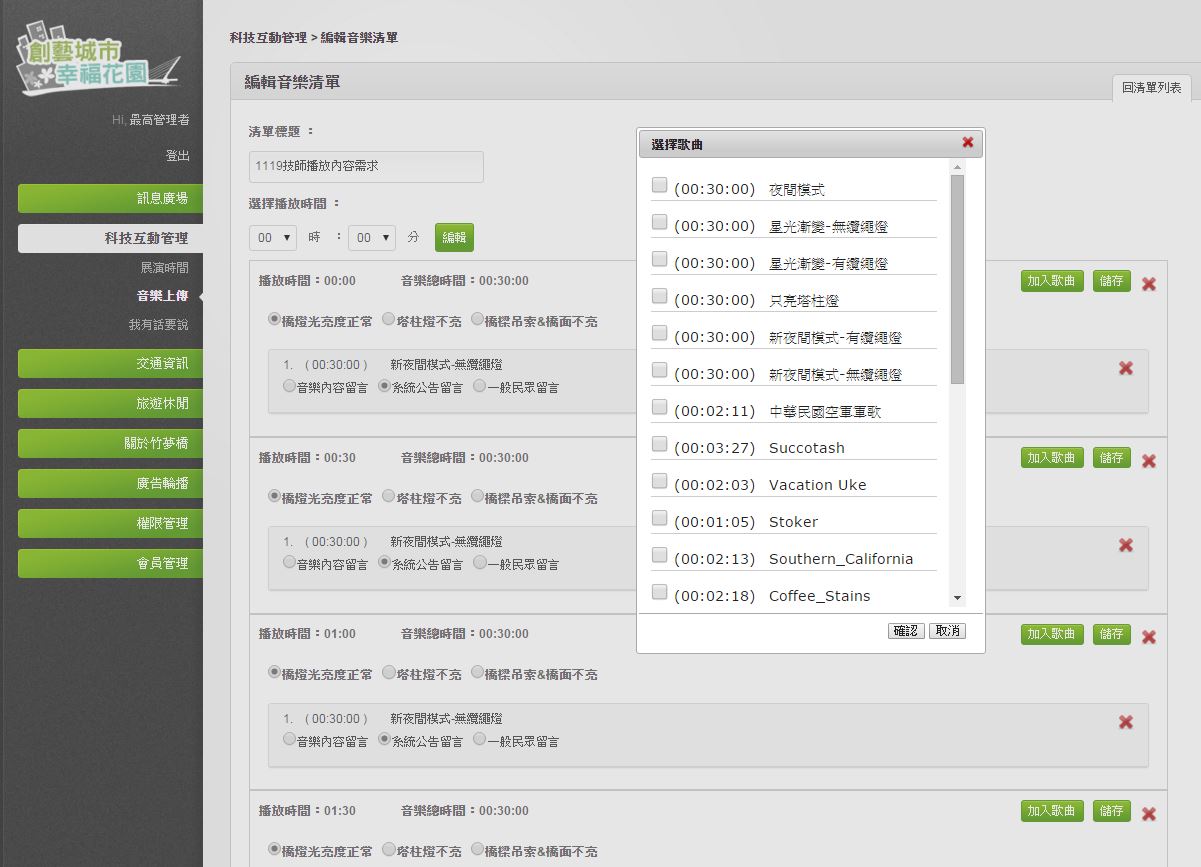Delete the 01:00 playback block via red X

coord(1149,637)
